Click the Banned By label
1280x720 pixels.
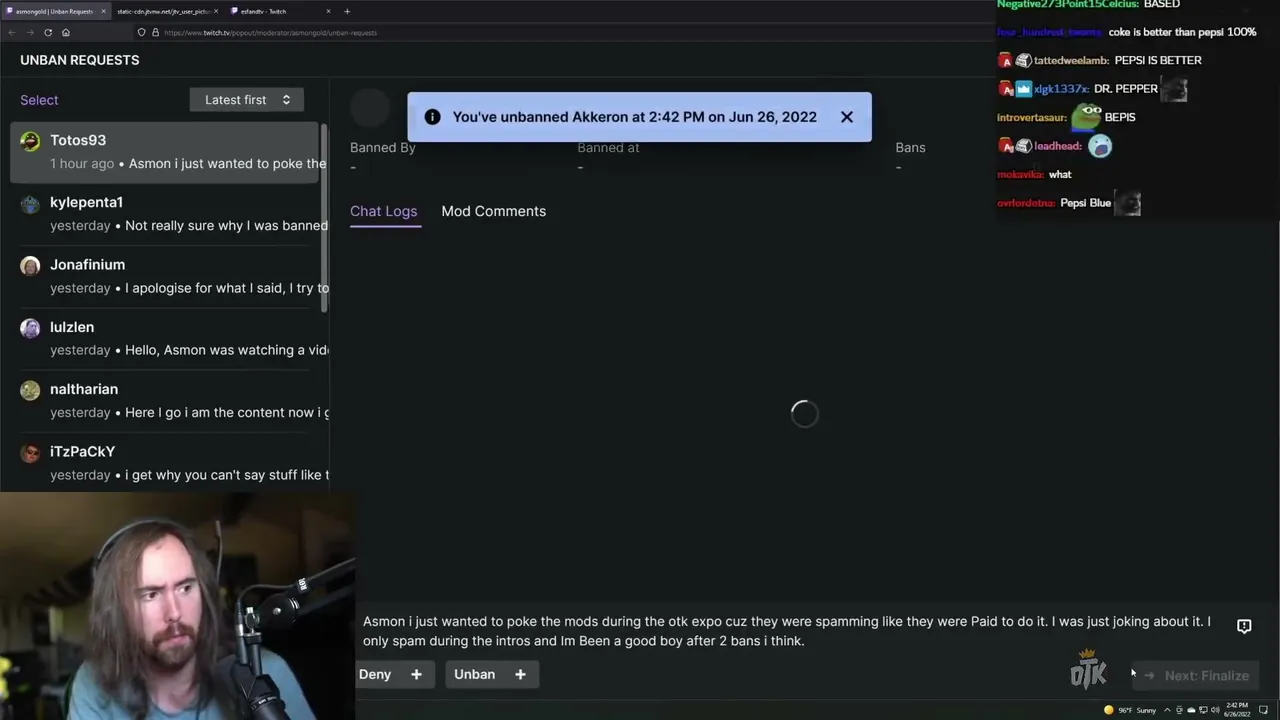tap(382, 147)
